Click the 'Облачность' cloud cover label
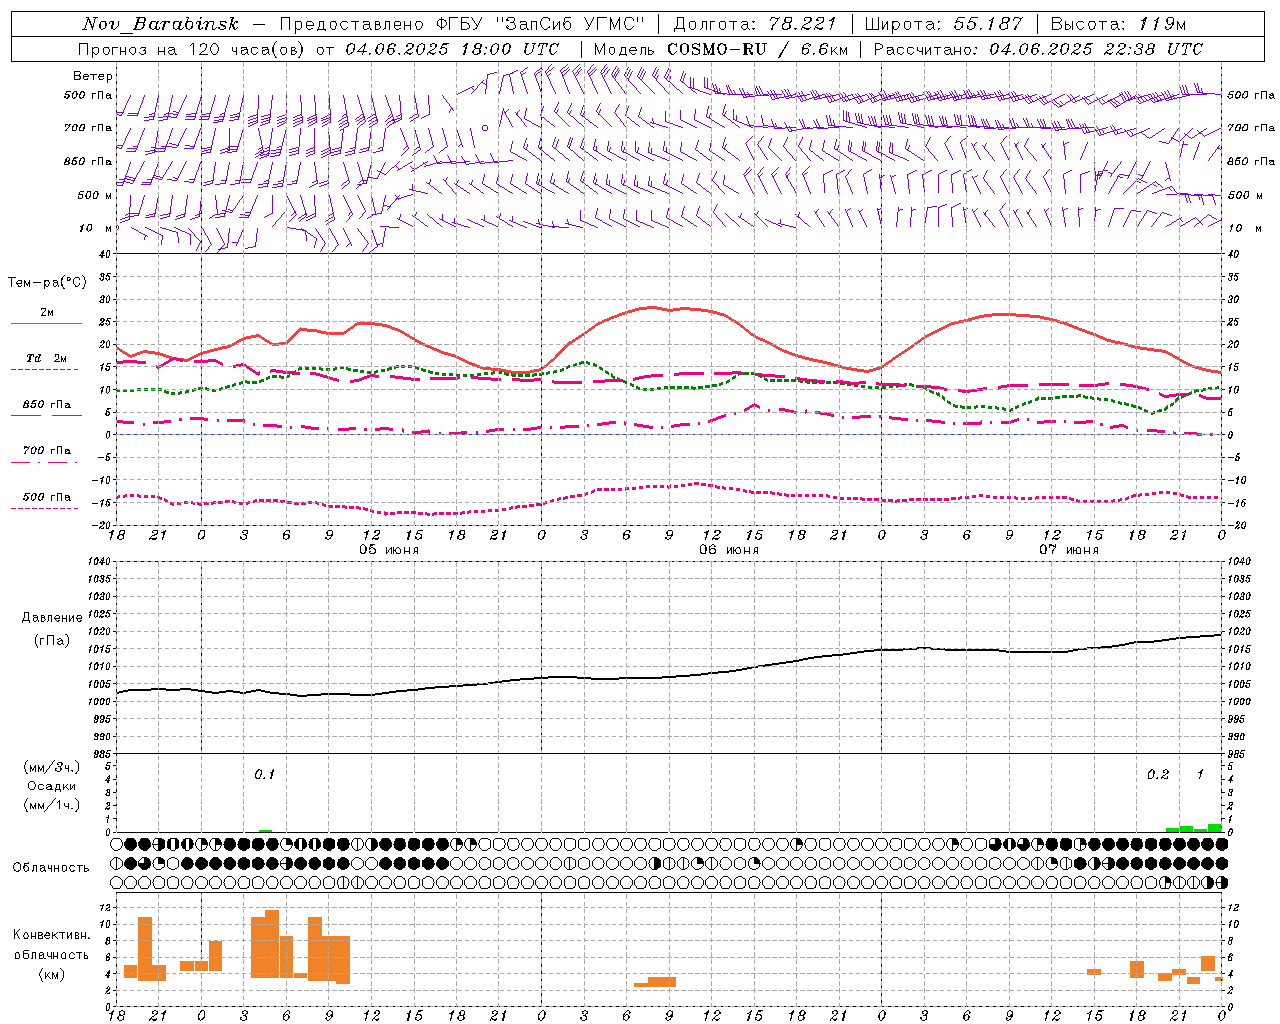Screen dimensions: 1280x1024 pos(51,868)
